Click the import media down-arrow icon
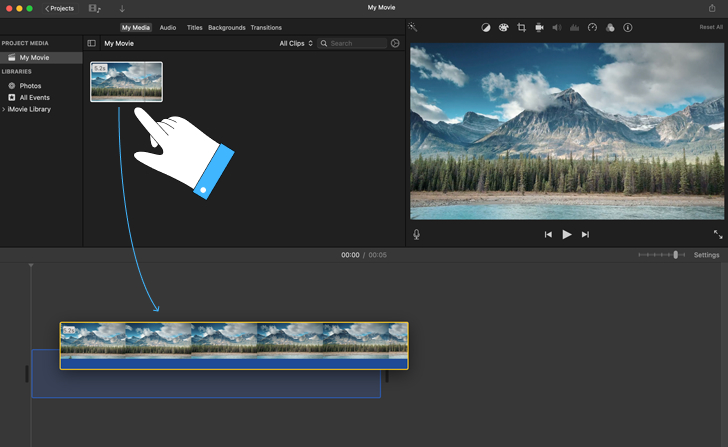 click(122, 8)
